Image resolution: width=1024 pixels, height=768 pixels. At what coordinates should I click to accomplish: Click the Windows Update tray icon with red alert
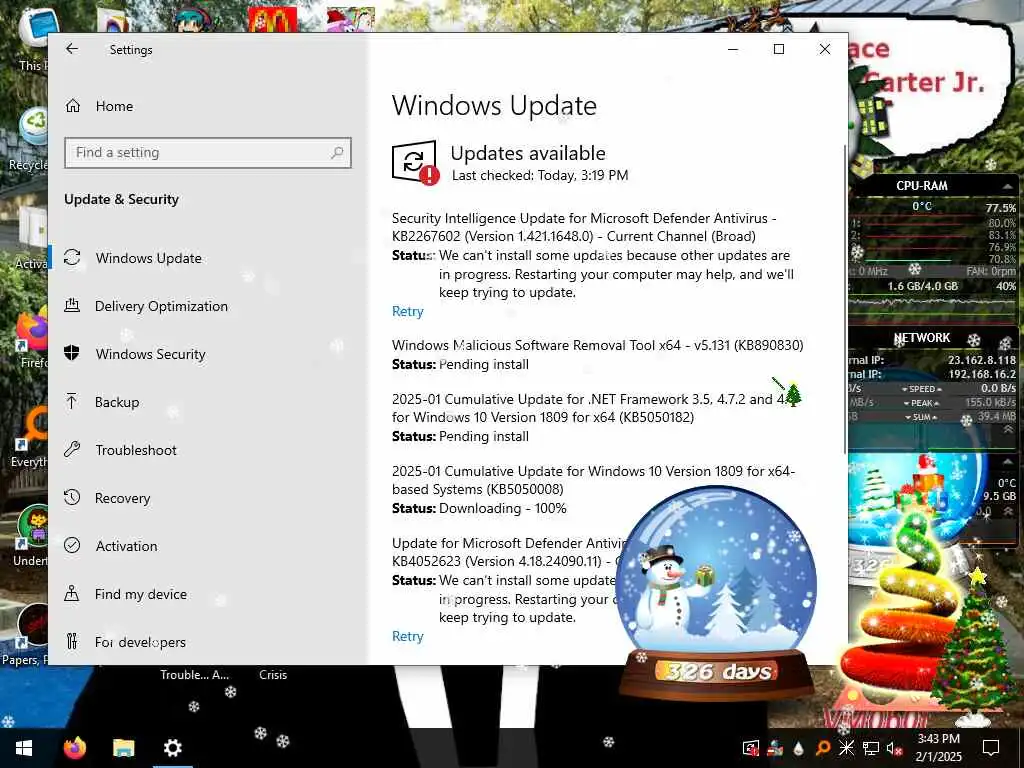tap(751, 748)
